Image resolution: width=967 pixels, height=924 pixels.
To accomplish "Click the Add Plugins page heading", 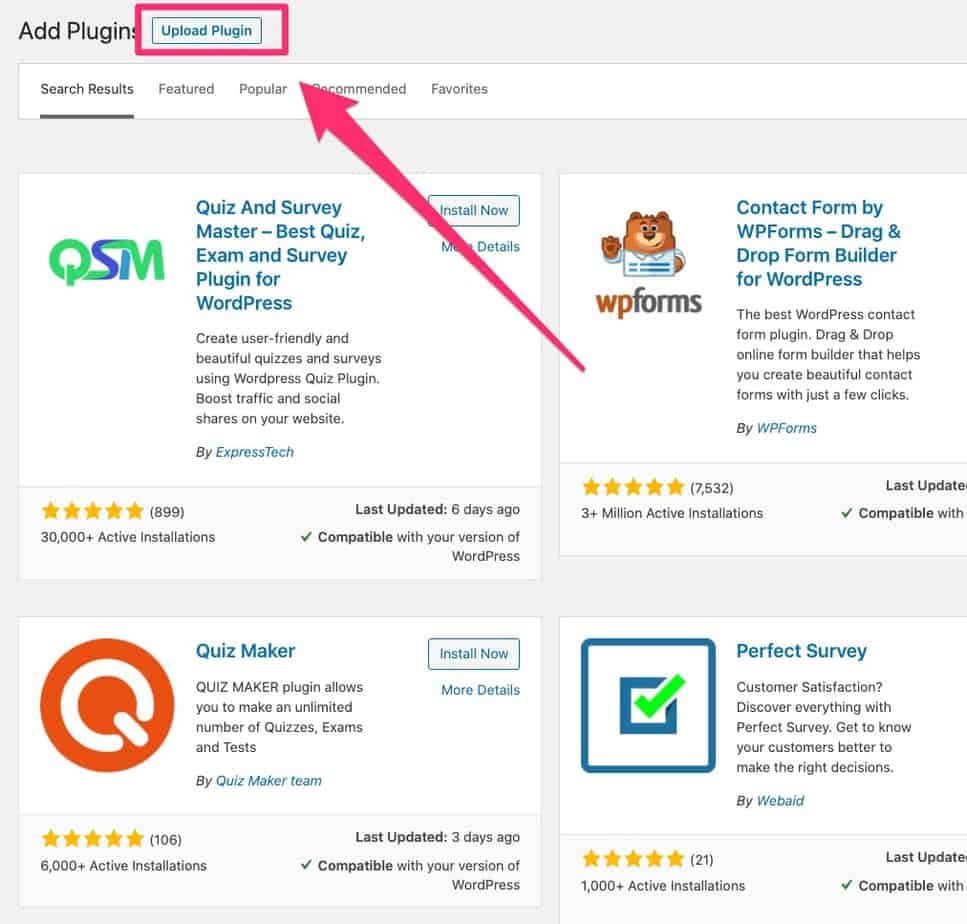I will coord(78,31).
